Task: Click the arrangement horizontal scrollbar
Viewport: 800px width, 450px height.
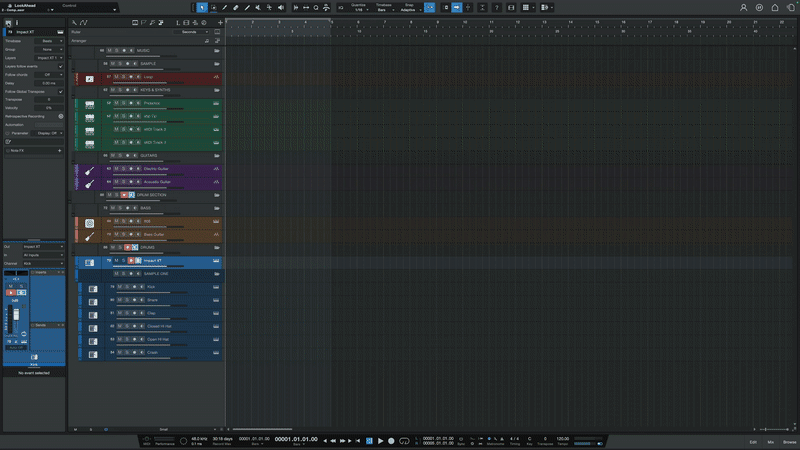Action: 262,429
